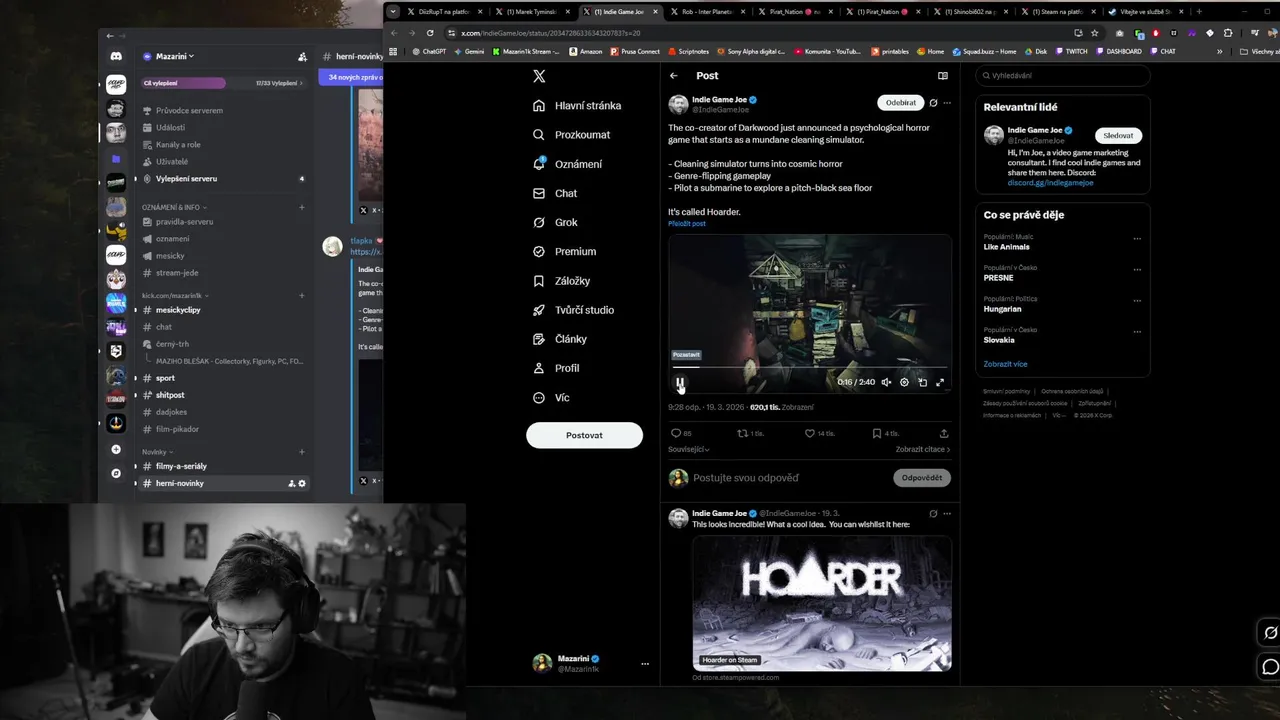The height and width of the screenshot is (720, 1280).
Task: Open Grok in X sidebar
Action: point(555,222)
